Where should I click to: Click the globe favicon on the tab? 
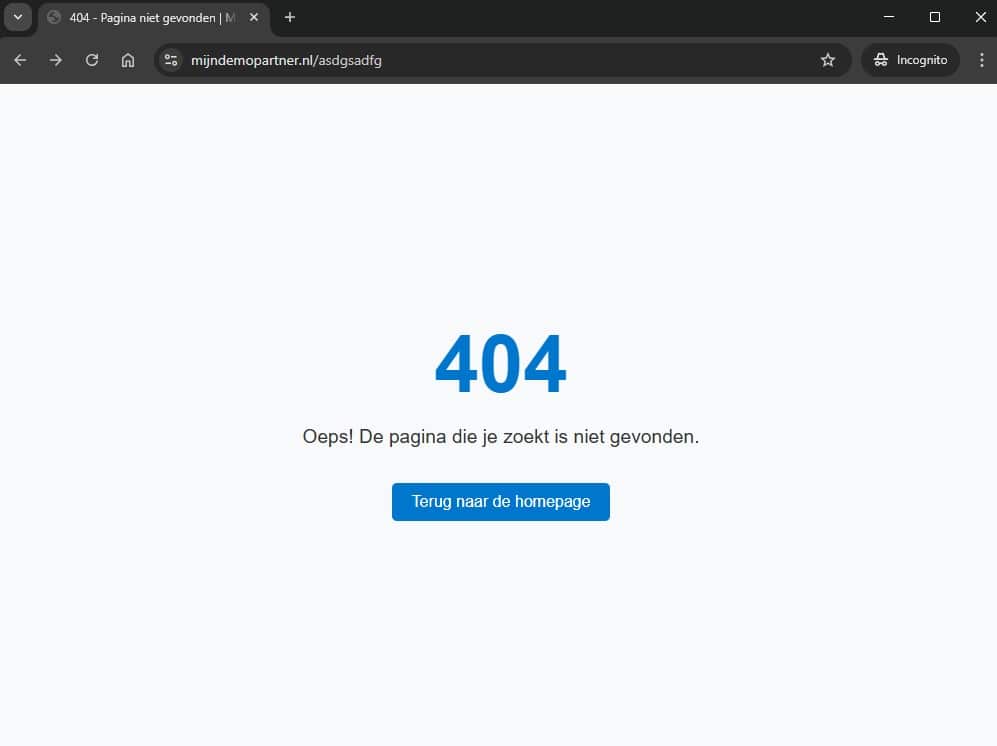point(54,18)
